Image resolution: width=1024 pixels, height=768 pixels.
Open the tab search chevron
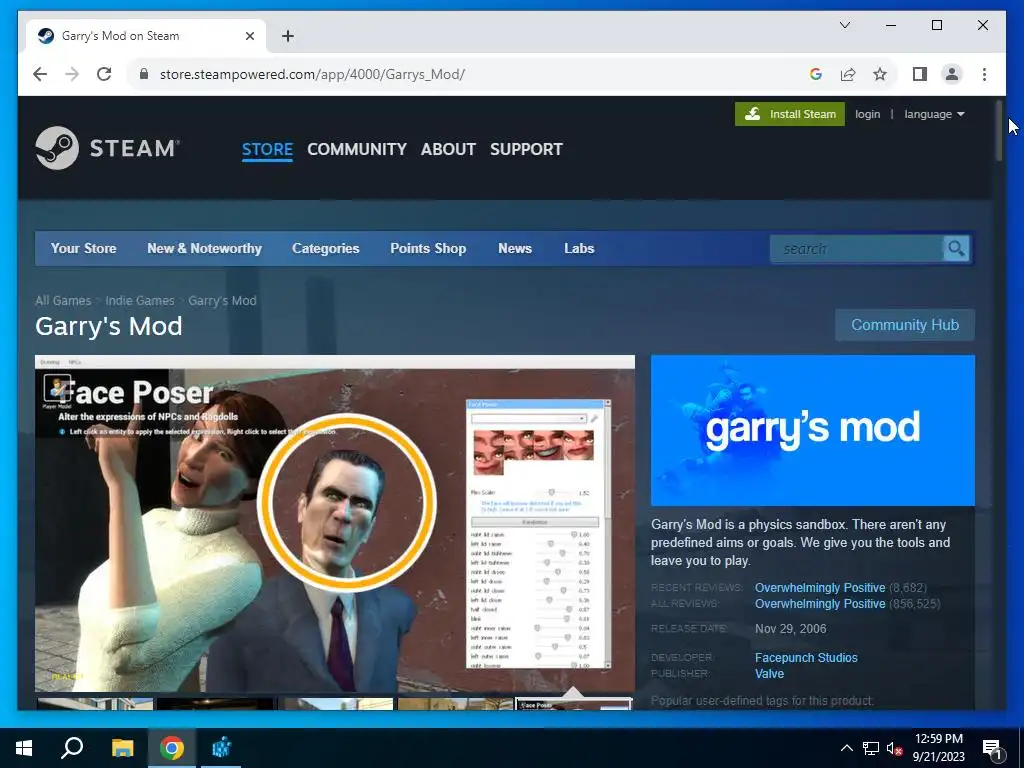coord(844,25)
